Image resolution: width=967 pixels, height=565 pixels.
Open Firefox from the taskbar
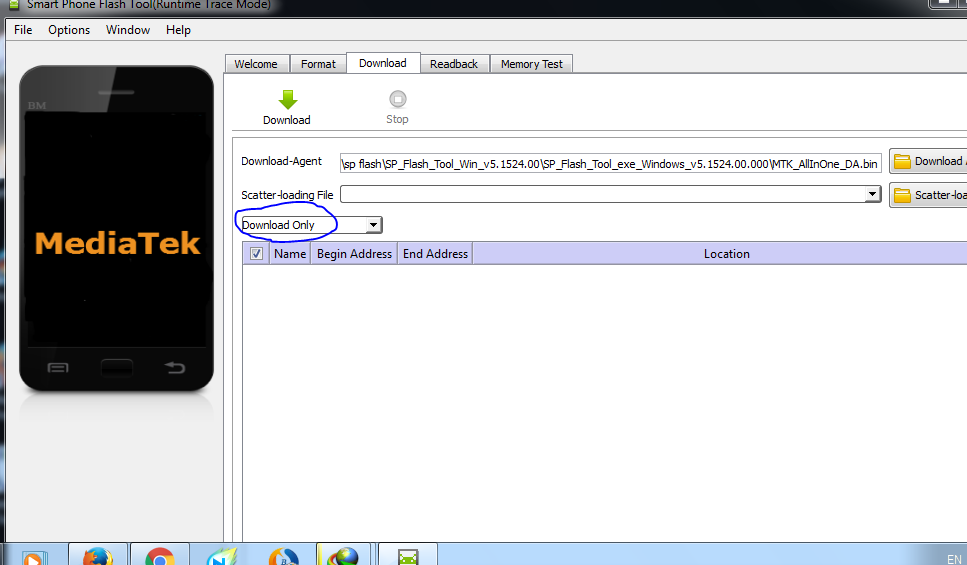pyautogui.click(x=98, y=555)
